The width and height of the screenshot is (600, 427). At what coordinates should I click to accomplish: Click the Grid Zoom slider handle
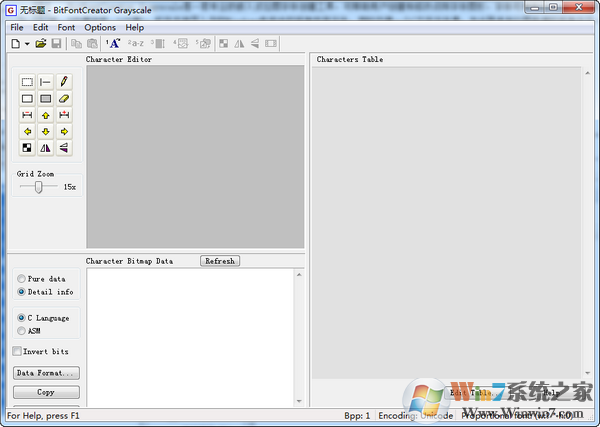click(x=38, y=186)
